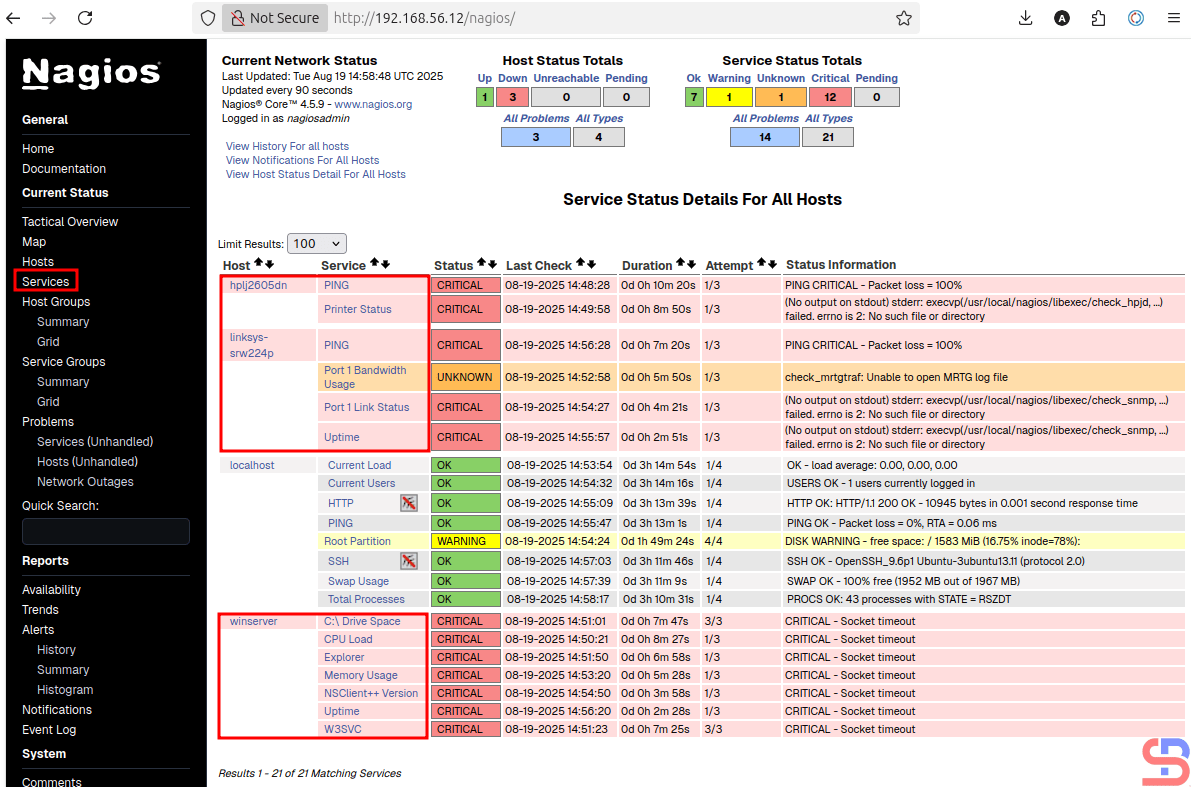Open the Root Partition service link

click(357, 541)
